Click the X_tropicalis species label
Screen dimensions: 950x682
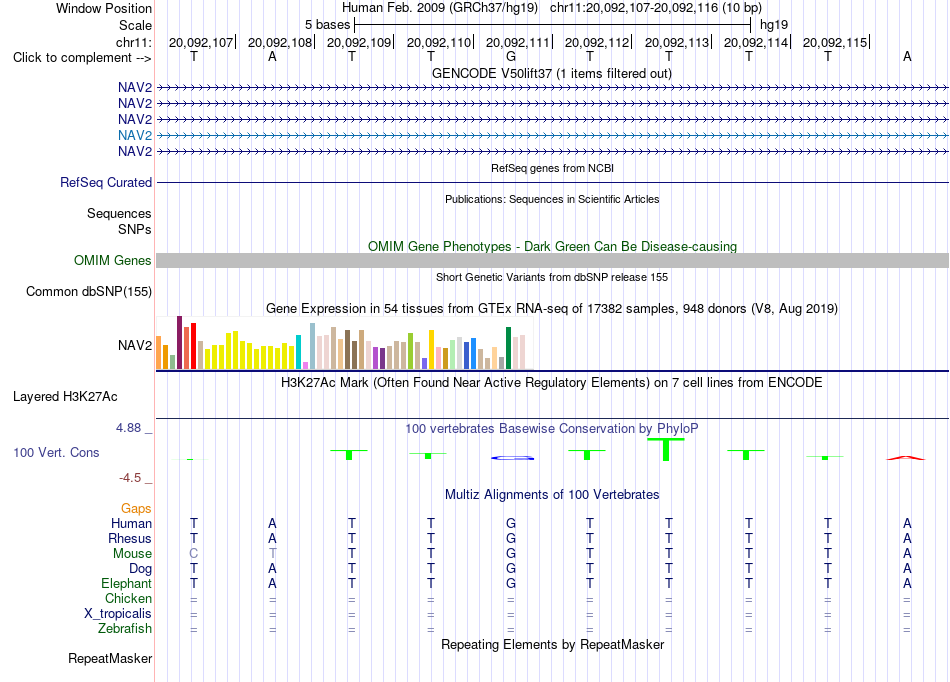[x=118, y=614]
